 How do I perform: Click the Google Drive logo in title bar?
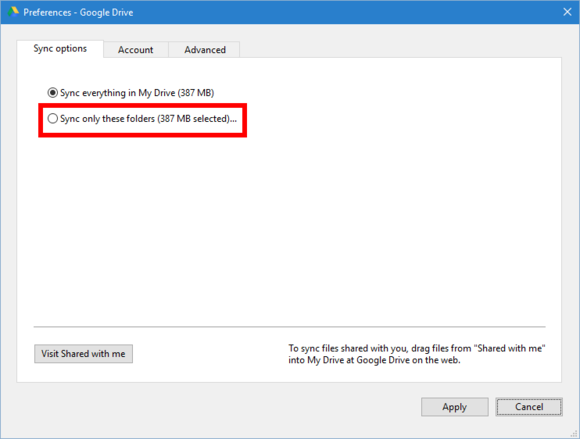[x=13, y=12]
